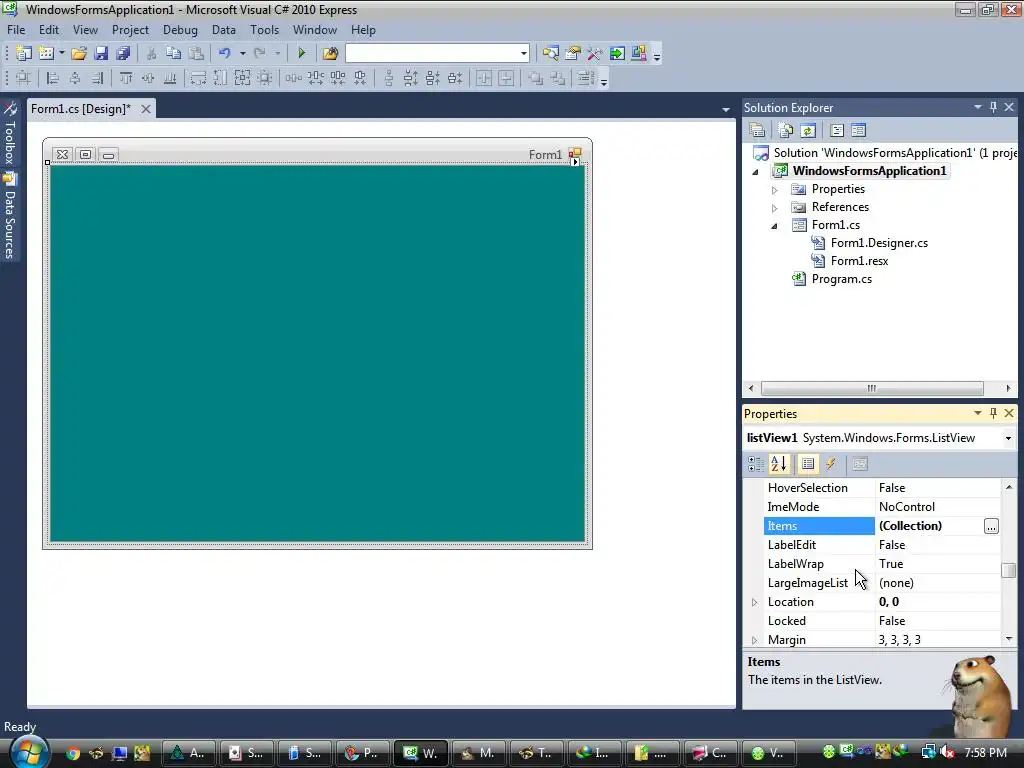Expand the Properties folder in Solution Explorer

click(775, 190)
